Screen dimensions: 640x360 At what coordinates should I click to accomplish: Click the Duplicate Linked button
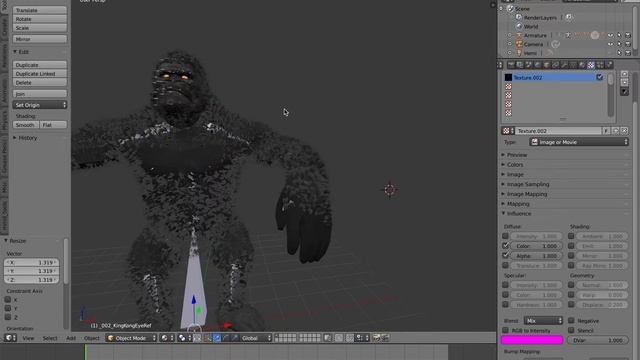coord(40,74)
